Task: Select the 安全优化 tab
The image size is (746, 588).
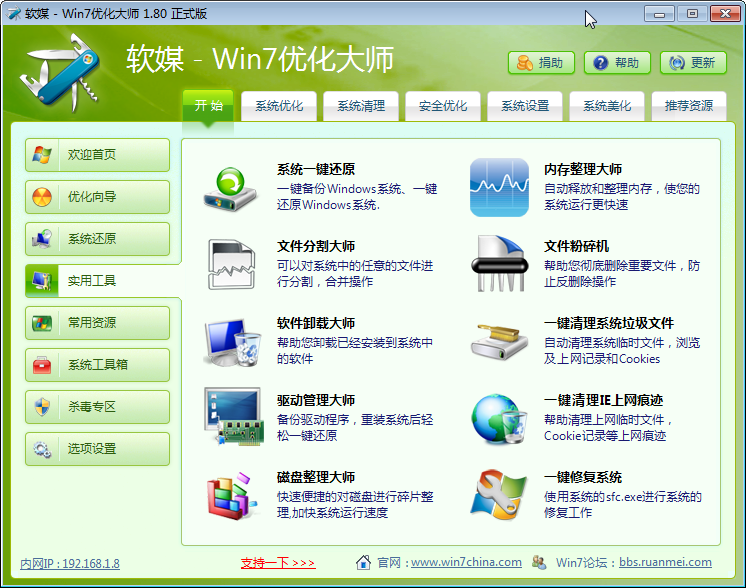Action: tap(443, 106)
